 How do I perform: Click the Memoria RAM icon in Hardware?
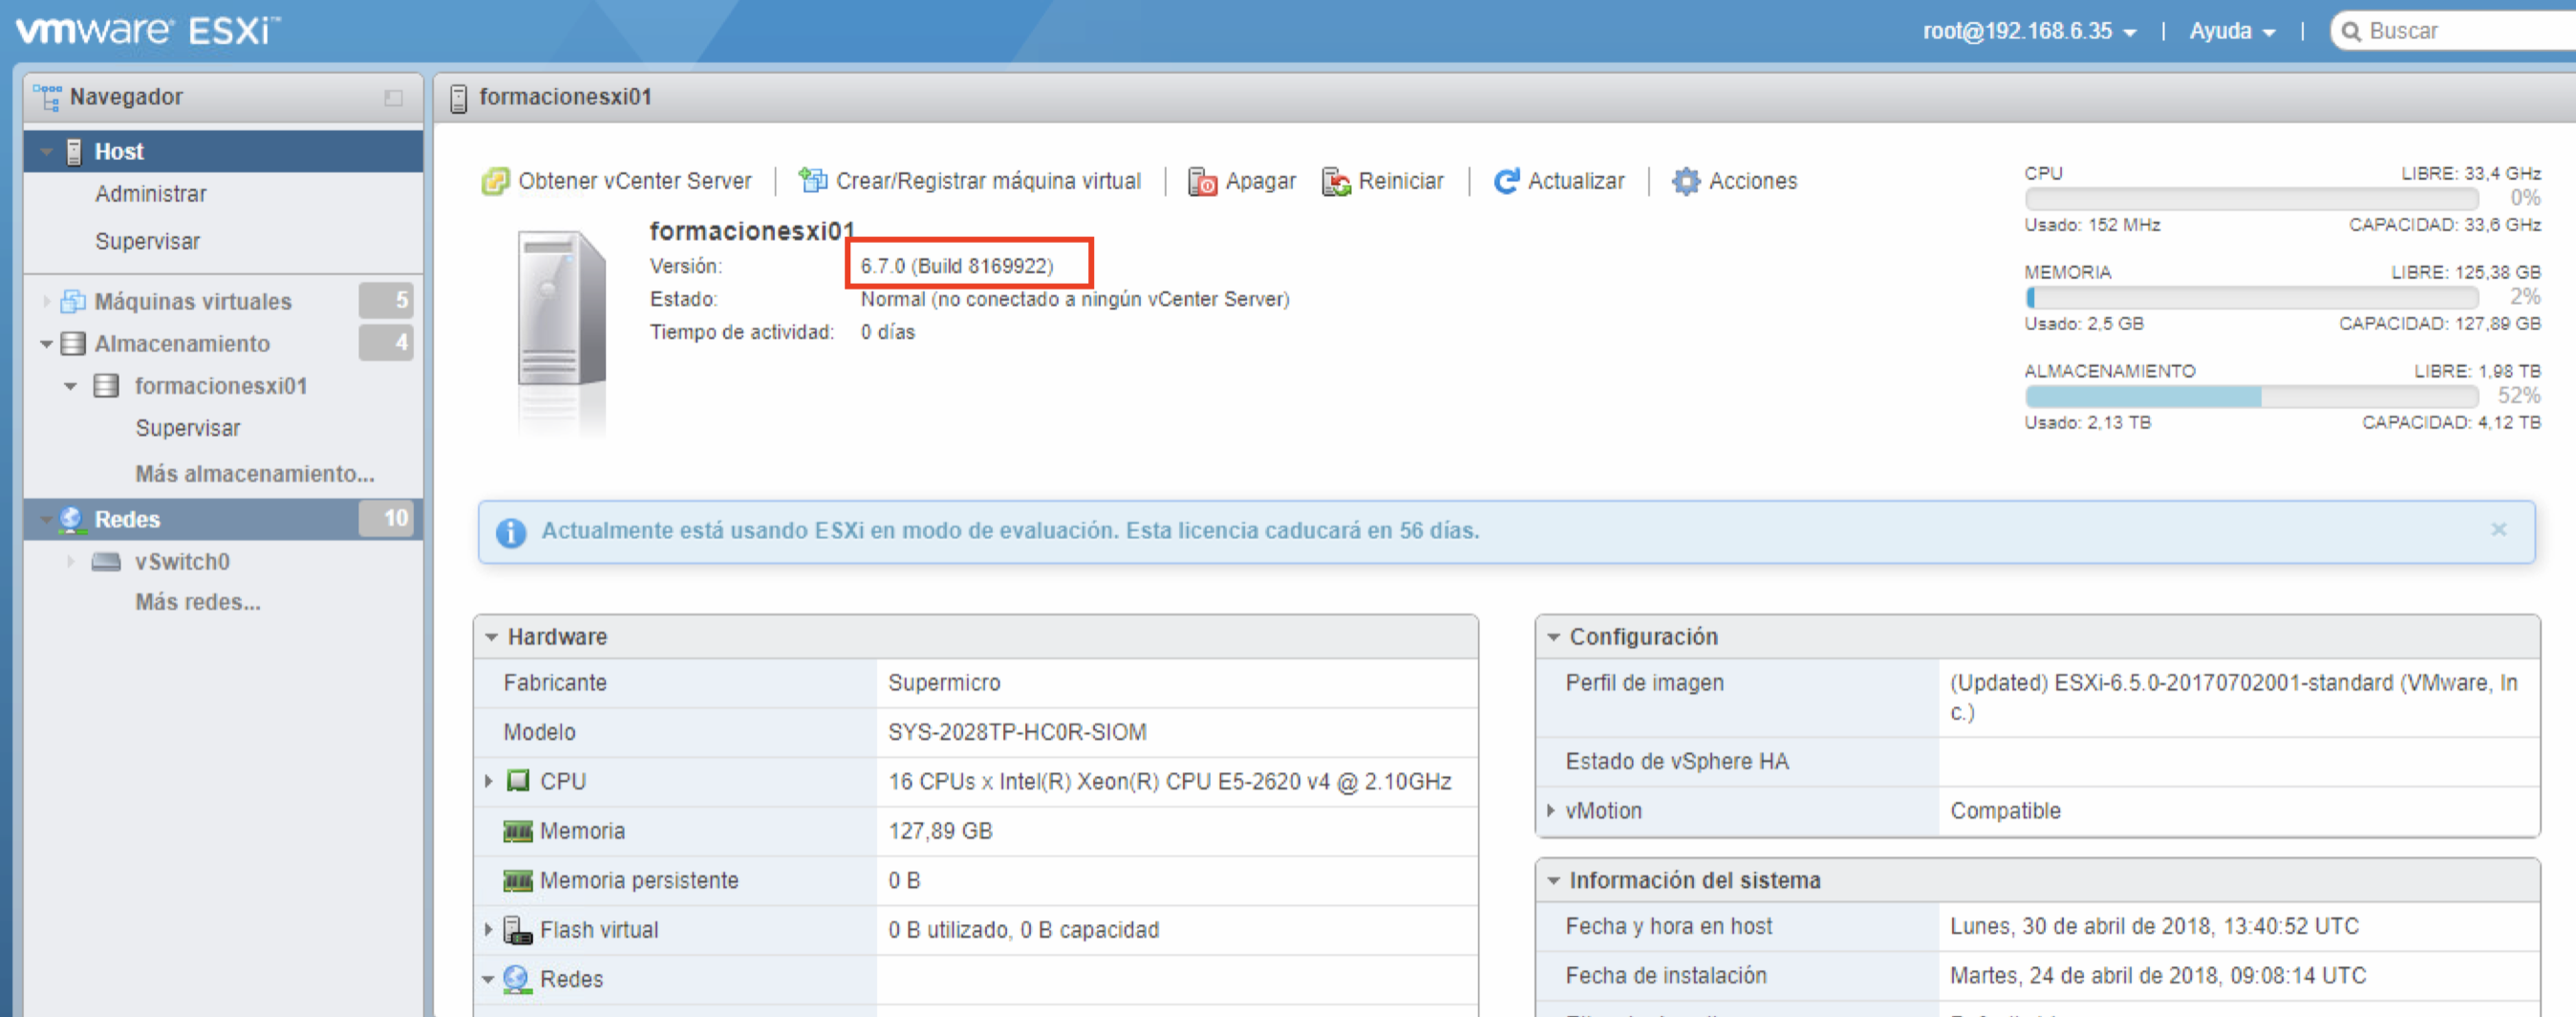point(518,831)
